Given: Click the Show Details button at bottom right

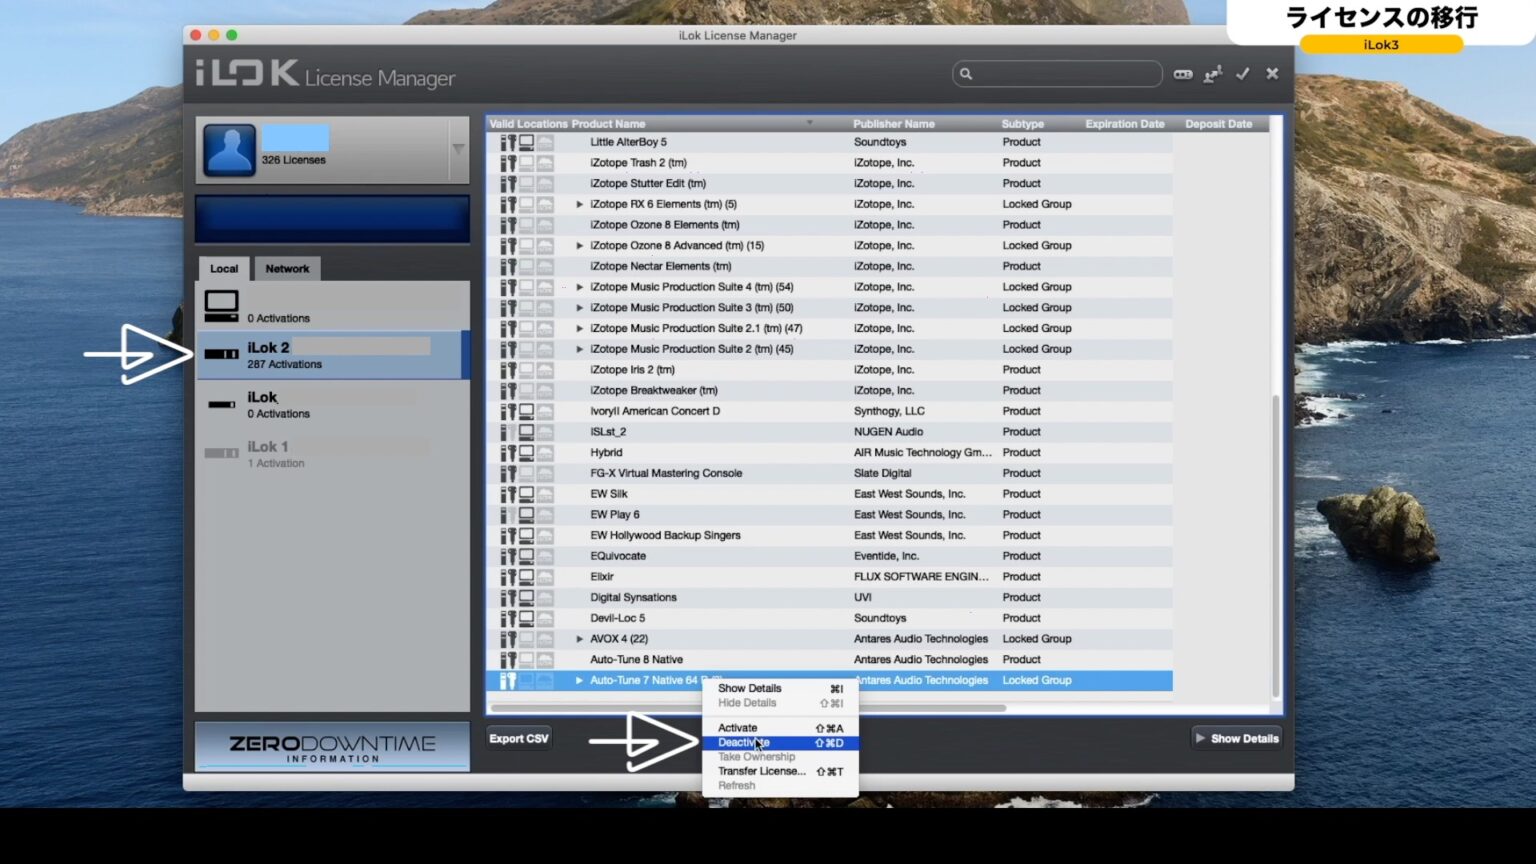Looking at the screenshot, I should click(x=1236, y=739).
